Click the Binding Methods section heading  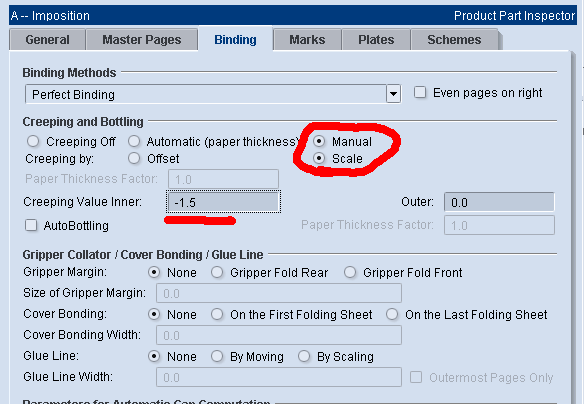click(69, 73)
